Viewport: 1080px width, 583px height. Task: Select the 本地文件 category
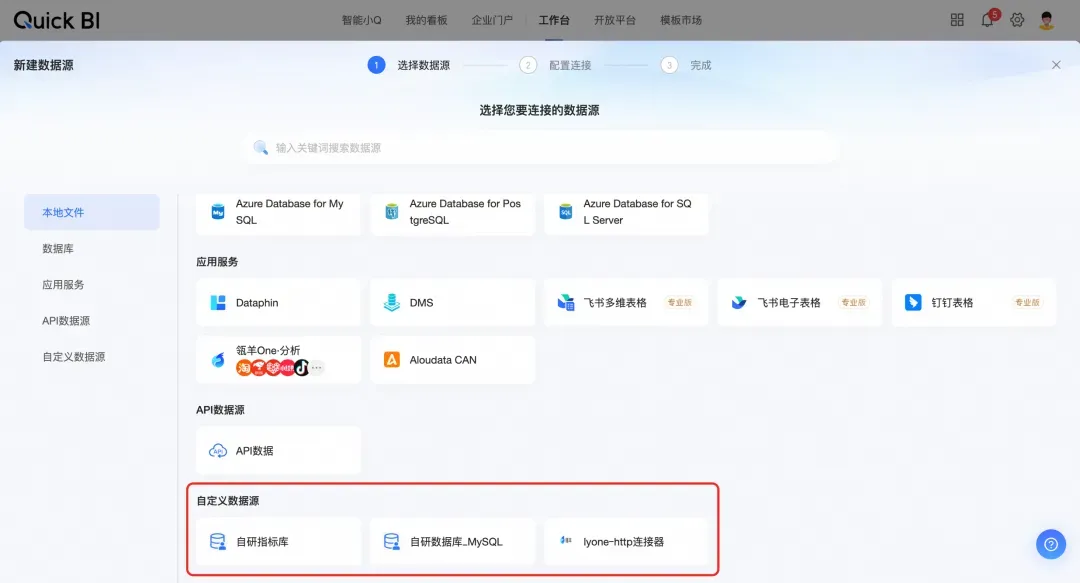click(x=92, y=212)
